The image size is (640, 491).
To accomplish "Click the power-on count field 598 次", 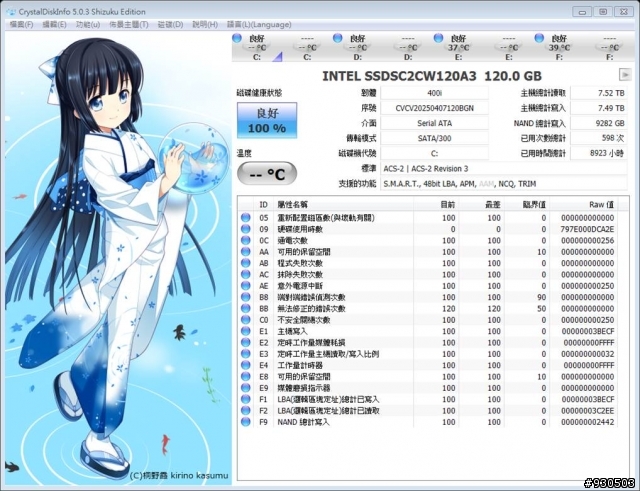I will (599, 138).
